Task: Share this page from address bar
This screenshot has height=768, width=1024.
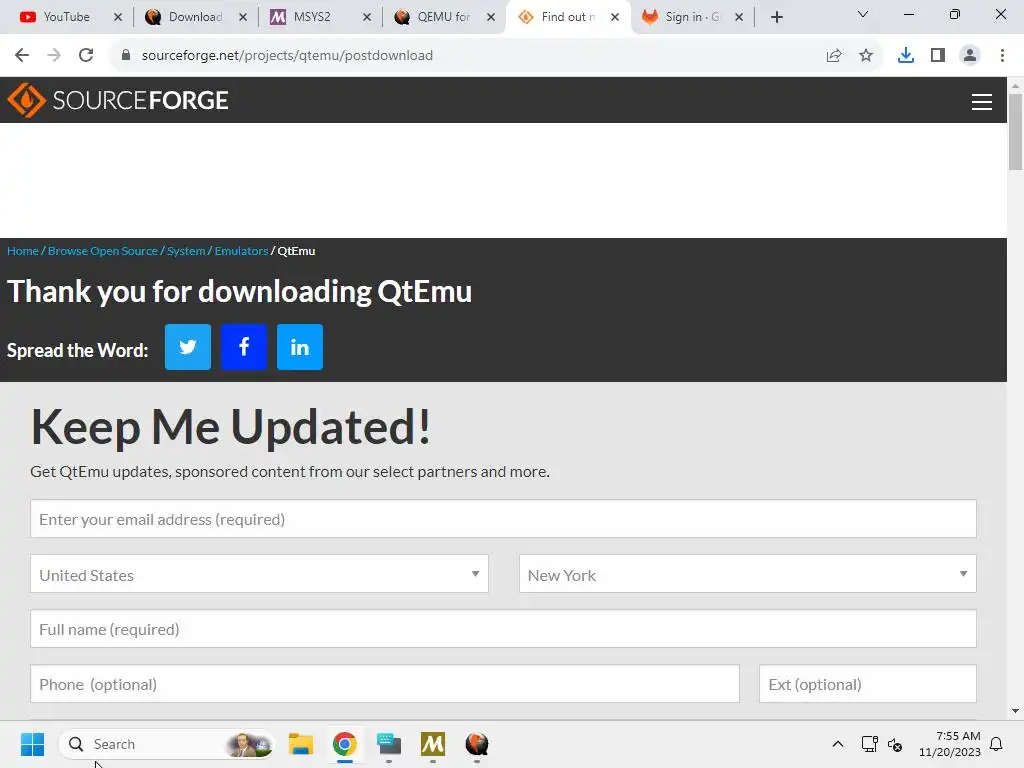Action: (834, 56)
